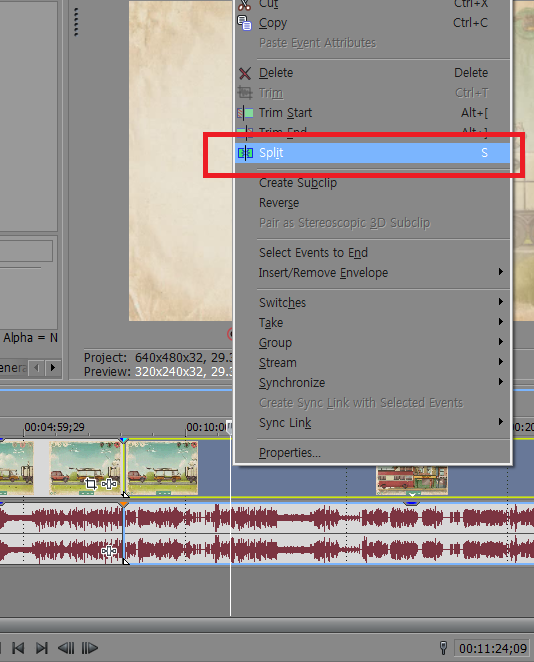Image resolution: width=534 pixels, height=662 pixels.
Task: Click the Copy pages icon
Action: click(x=244, y=23)
